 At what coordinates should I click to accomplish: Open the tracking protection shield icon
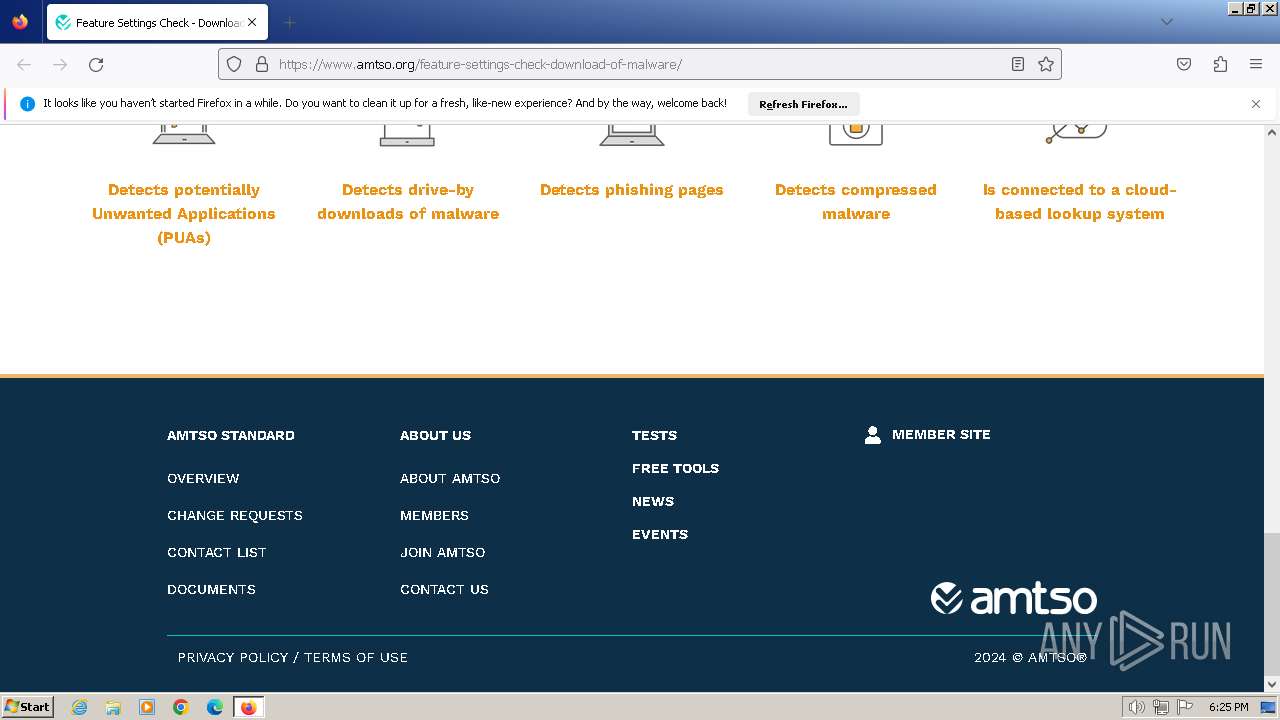(x=234, y=64)
